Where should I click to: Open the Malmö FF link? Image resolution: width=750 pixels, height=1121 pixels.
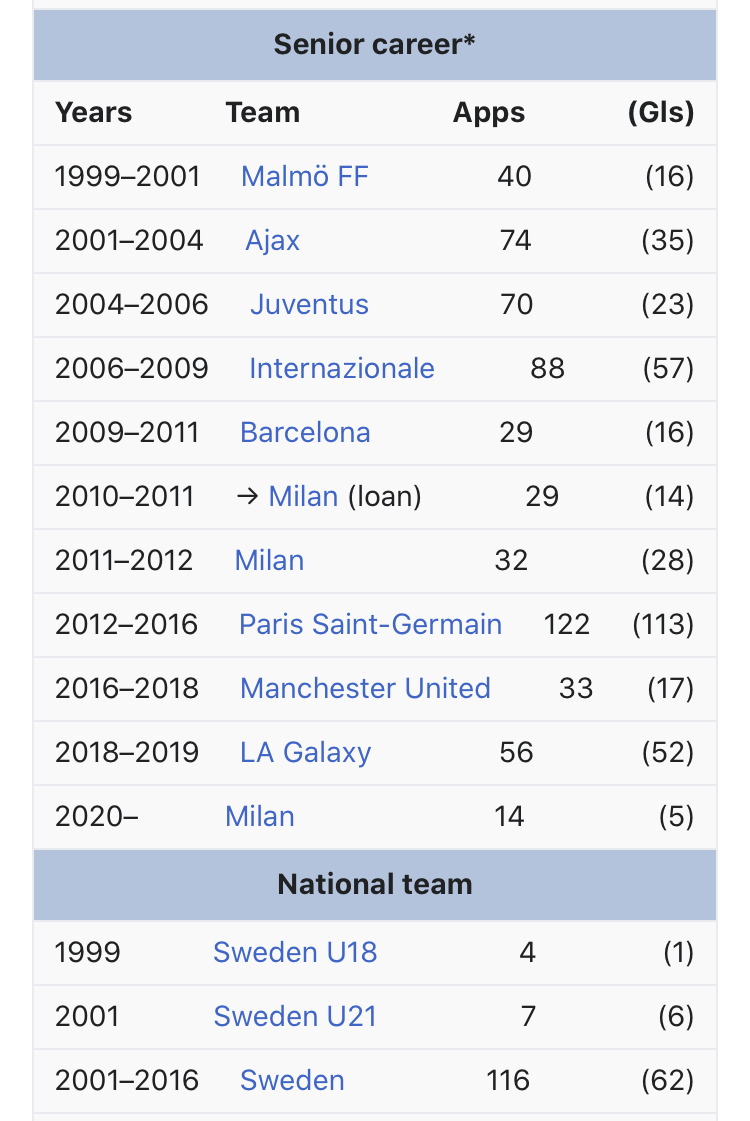coord(305,176)
